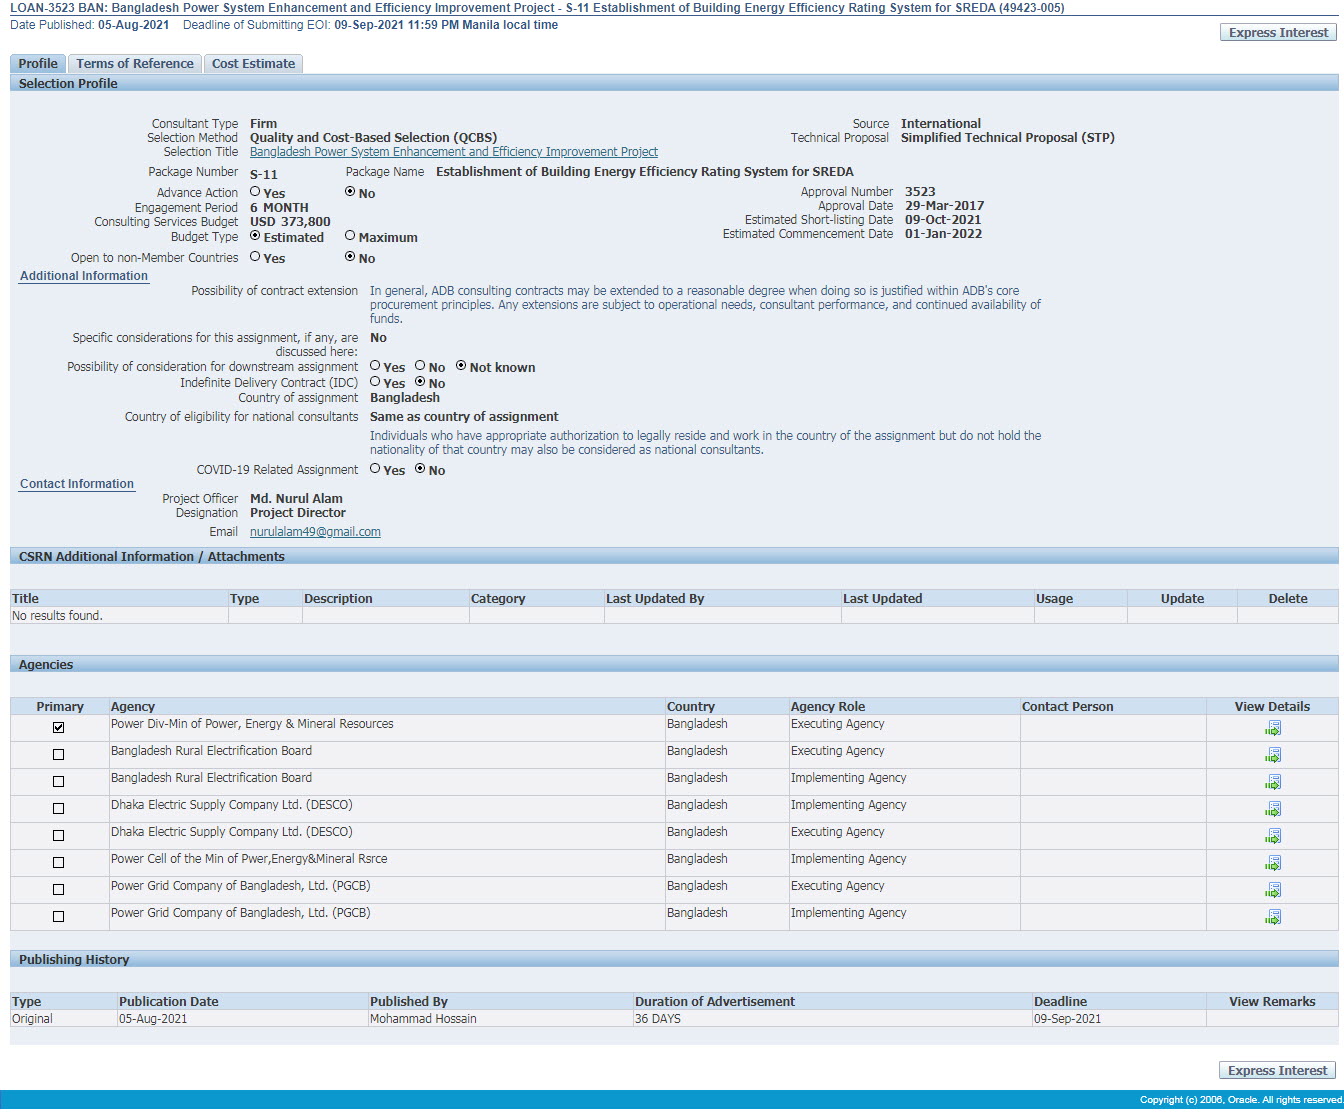The image size is (1344, 1119).
Task: Click approval number '3523'
Action: tap(920, 192)
